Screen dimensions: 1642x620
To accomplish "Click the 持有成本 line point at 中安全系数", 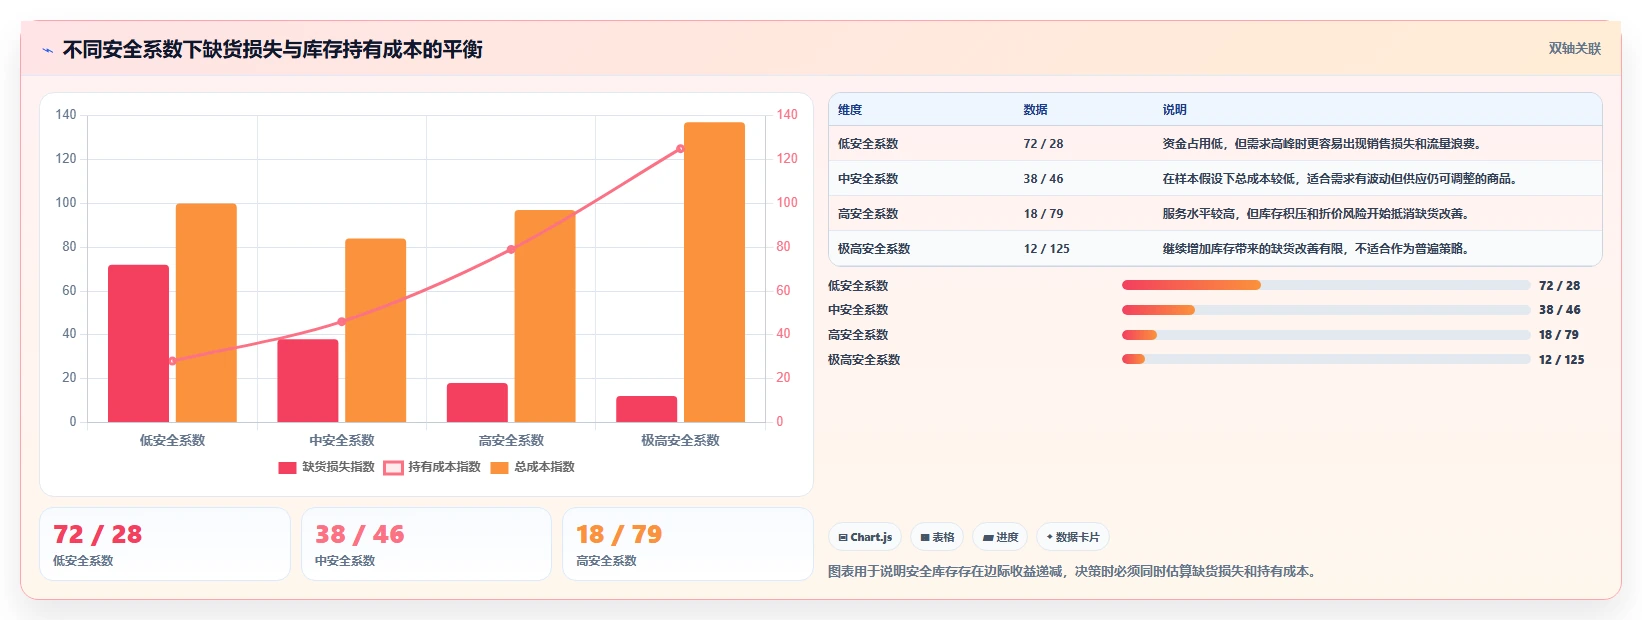I will coord(342,321).
